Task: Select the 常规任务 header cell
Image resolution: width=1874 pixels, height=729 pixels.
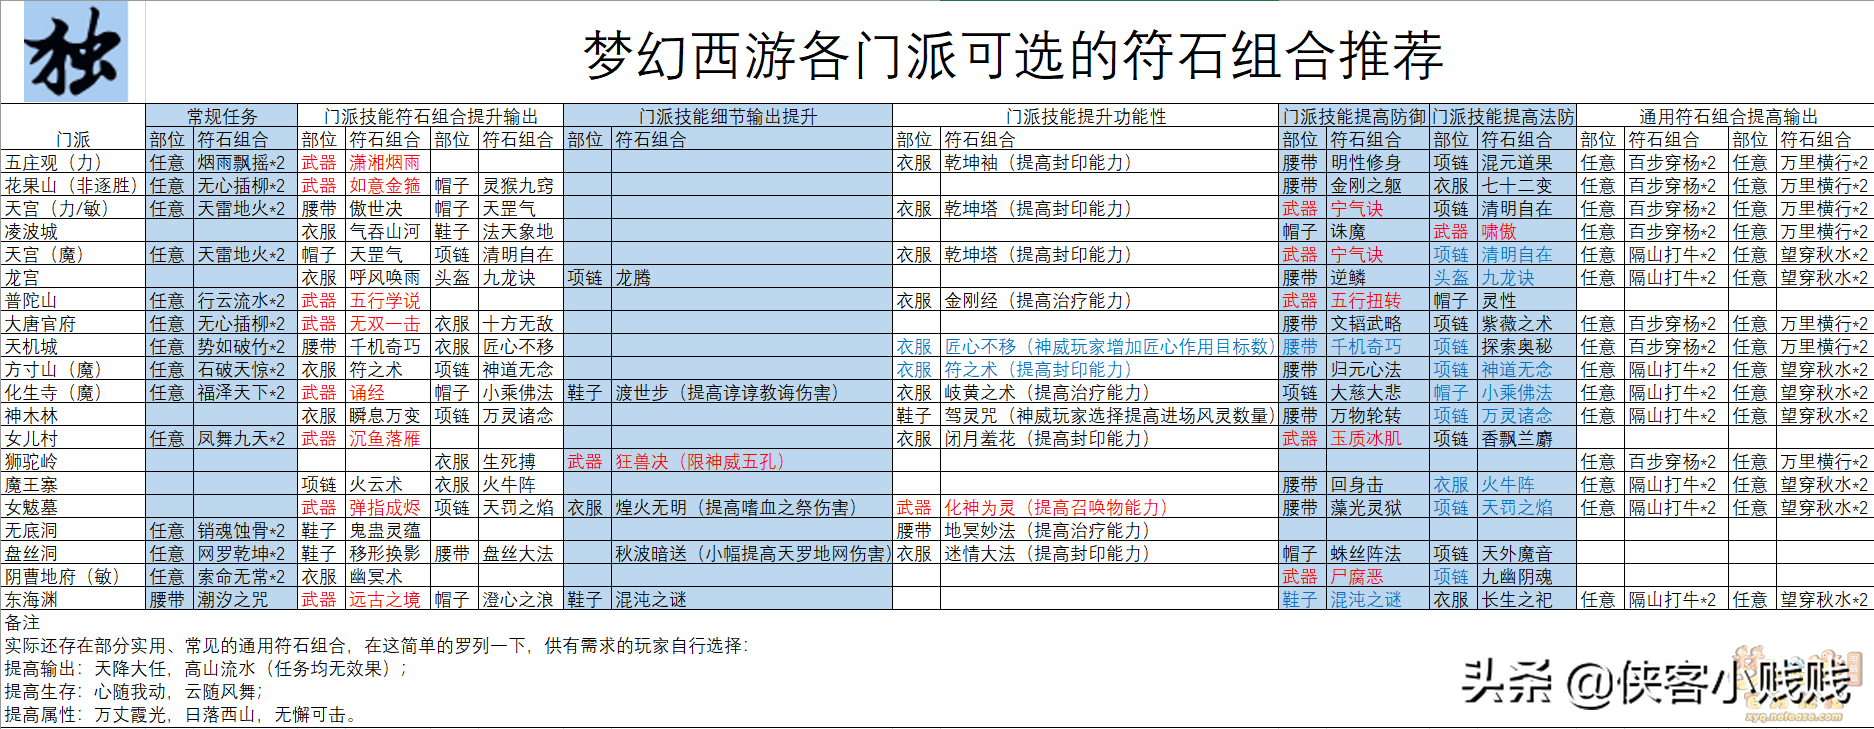Action: [222, 116]
